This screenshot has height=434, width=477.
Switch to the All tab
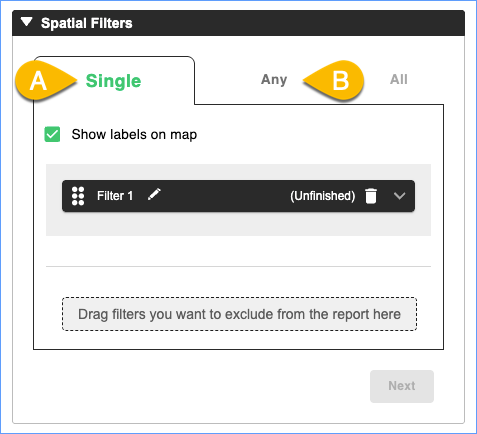click(399, 79)
